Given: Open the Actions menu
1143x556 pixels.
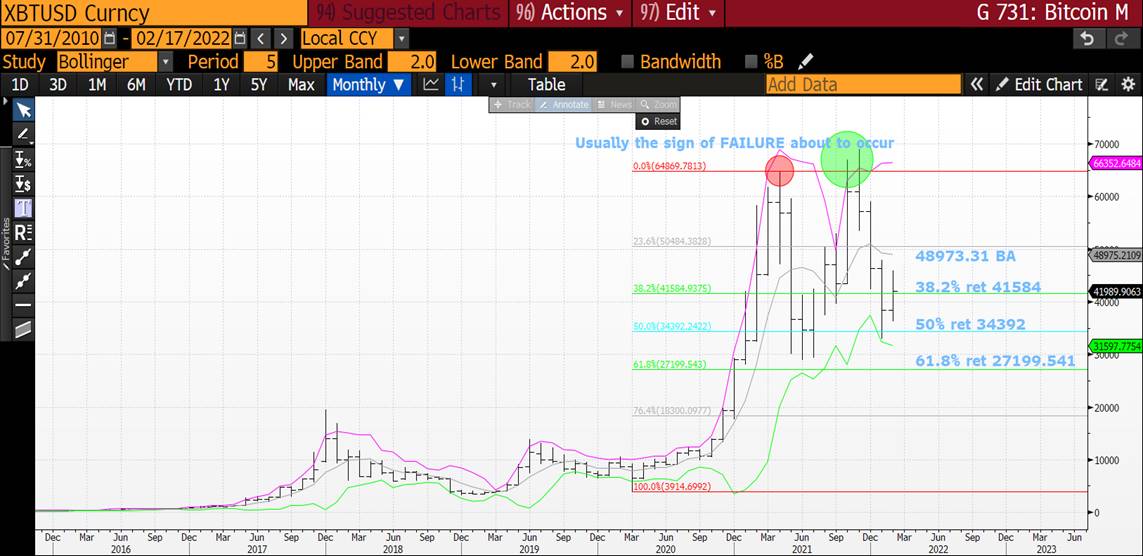Looking at the screenshot, I should pyautogui.click(x=569, y=12).
